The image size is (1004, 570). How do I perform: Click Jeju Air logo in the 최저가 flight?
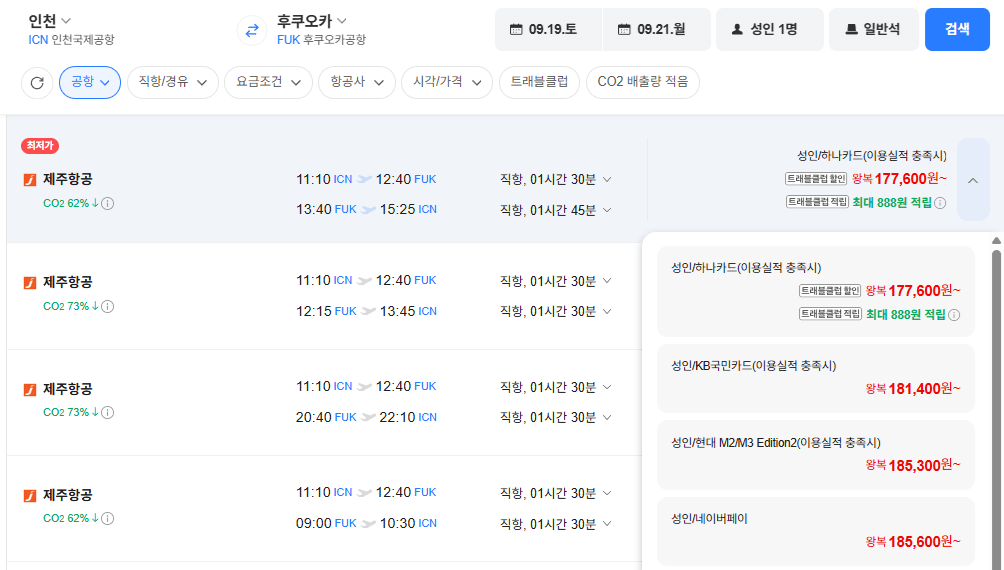30,180
